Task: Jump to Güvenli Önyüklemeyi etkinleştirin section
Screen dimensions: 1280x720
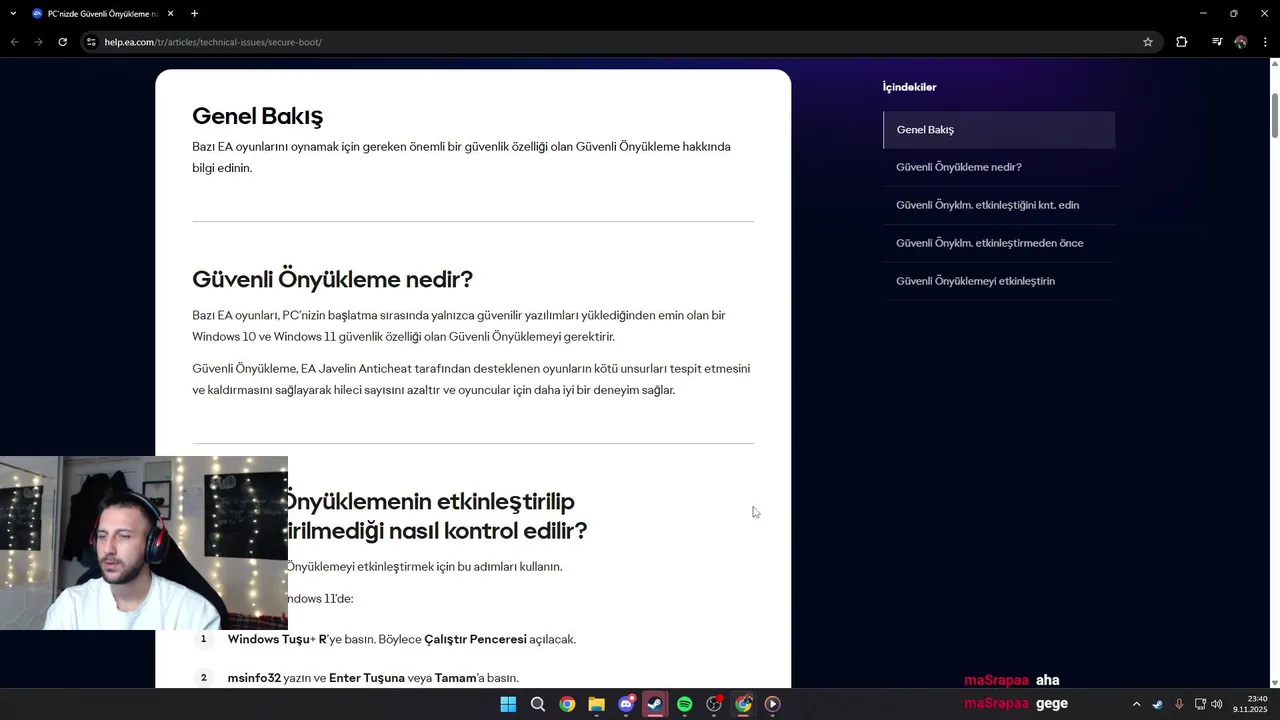Action: [x=999, y=281]
